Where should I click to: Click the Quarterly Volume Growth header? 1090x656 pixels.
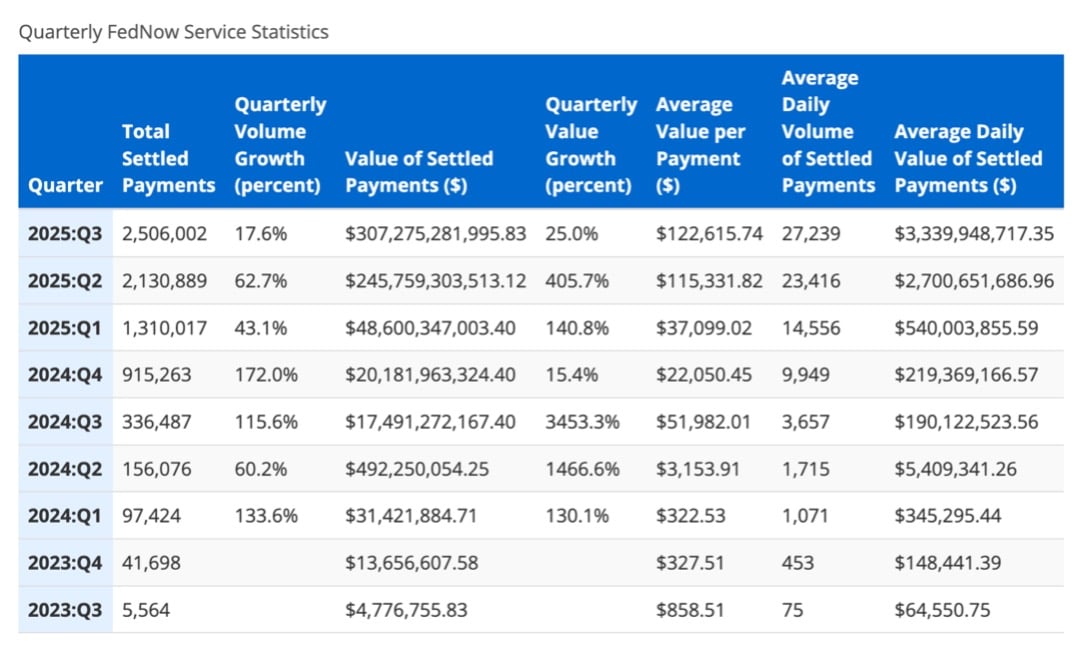point(280,145)
